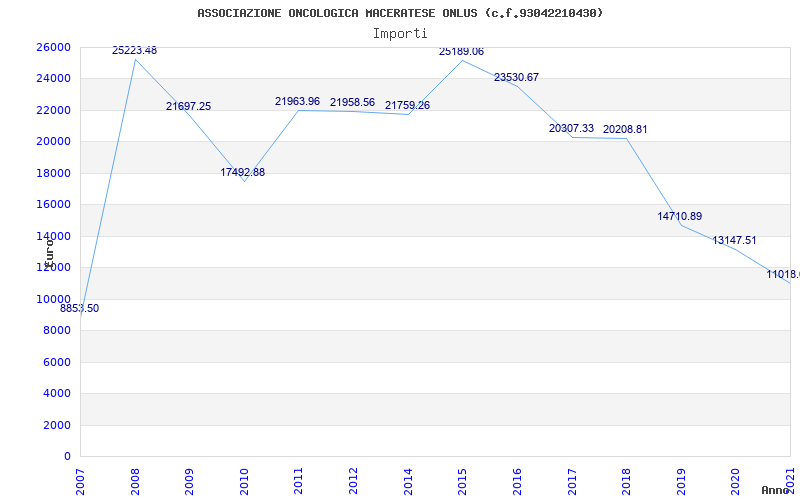
Task: Select the 8853.50 data label
Action: click(x=80, y=308)
